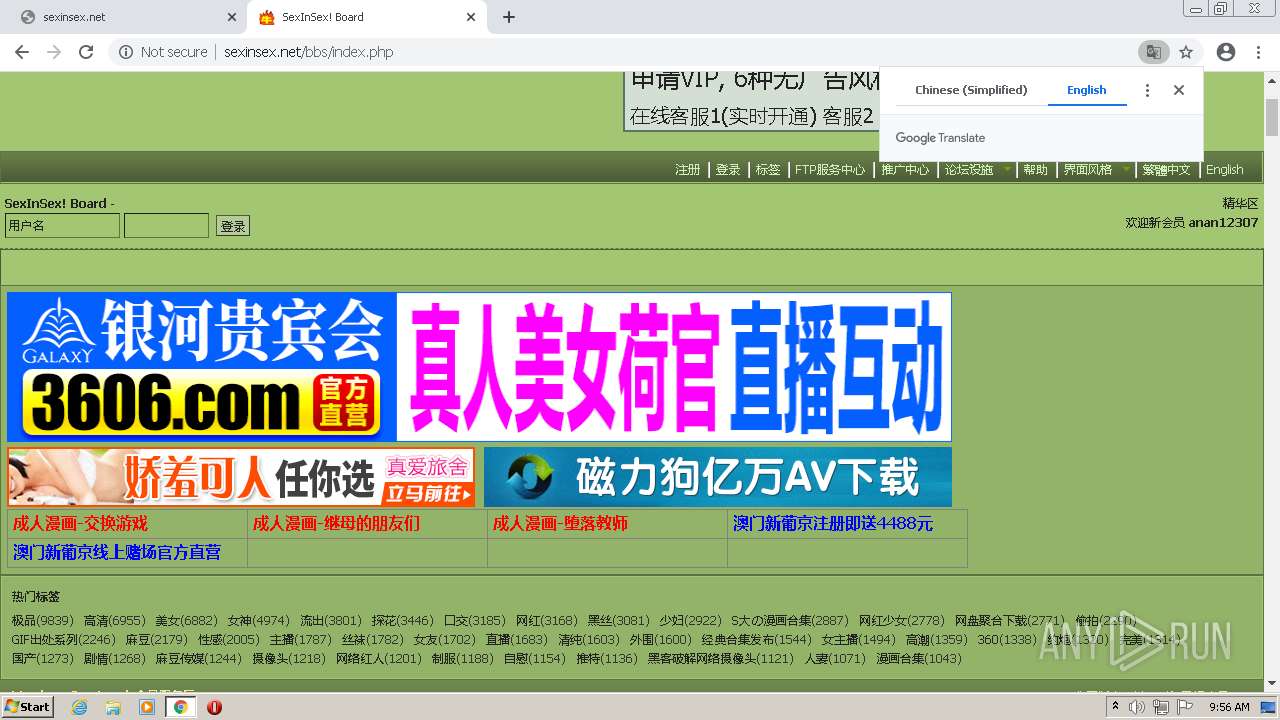This screenshot has height=720, width=1280.
Task: Click tag 高清(6955)
Action: [114, 621]
